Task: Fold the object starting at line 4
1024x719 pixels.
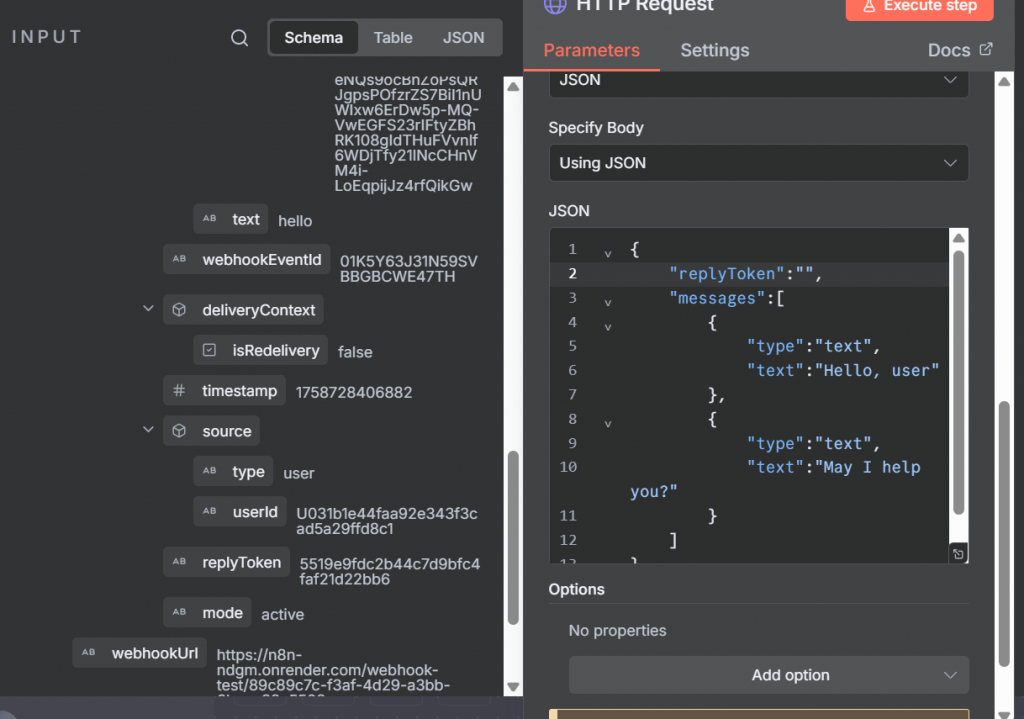Action: click(x=608, y=327)
